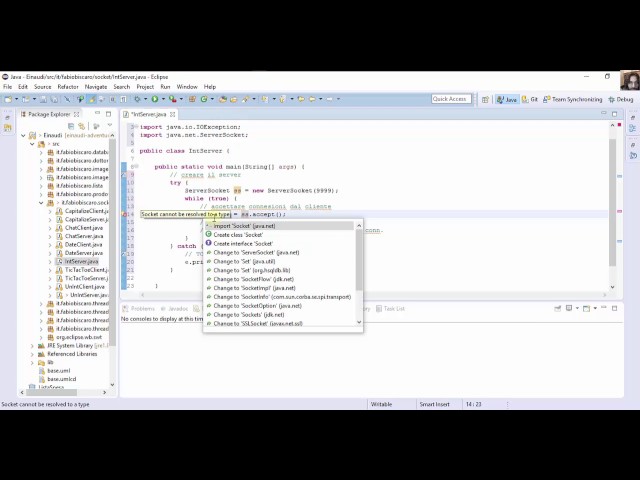Switch to the Task List tab
This screenshot has width=640, height=480.
390,309
